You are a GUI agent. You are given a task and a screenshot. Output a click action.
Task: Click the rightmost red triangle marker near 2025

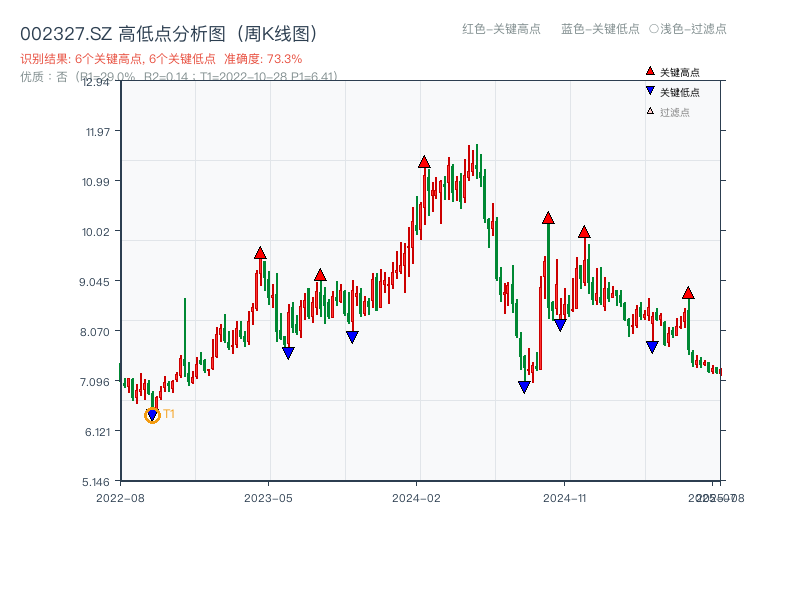click(688, 293)
